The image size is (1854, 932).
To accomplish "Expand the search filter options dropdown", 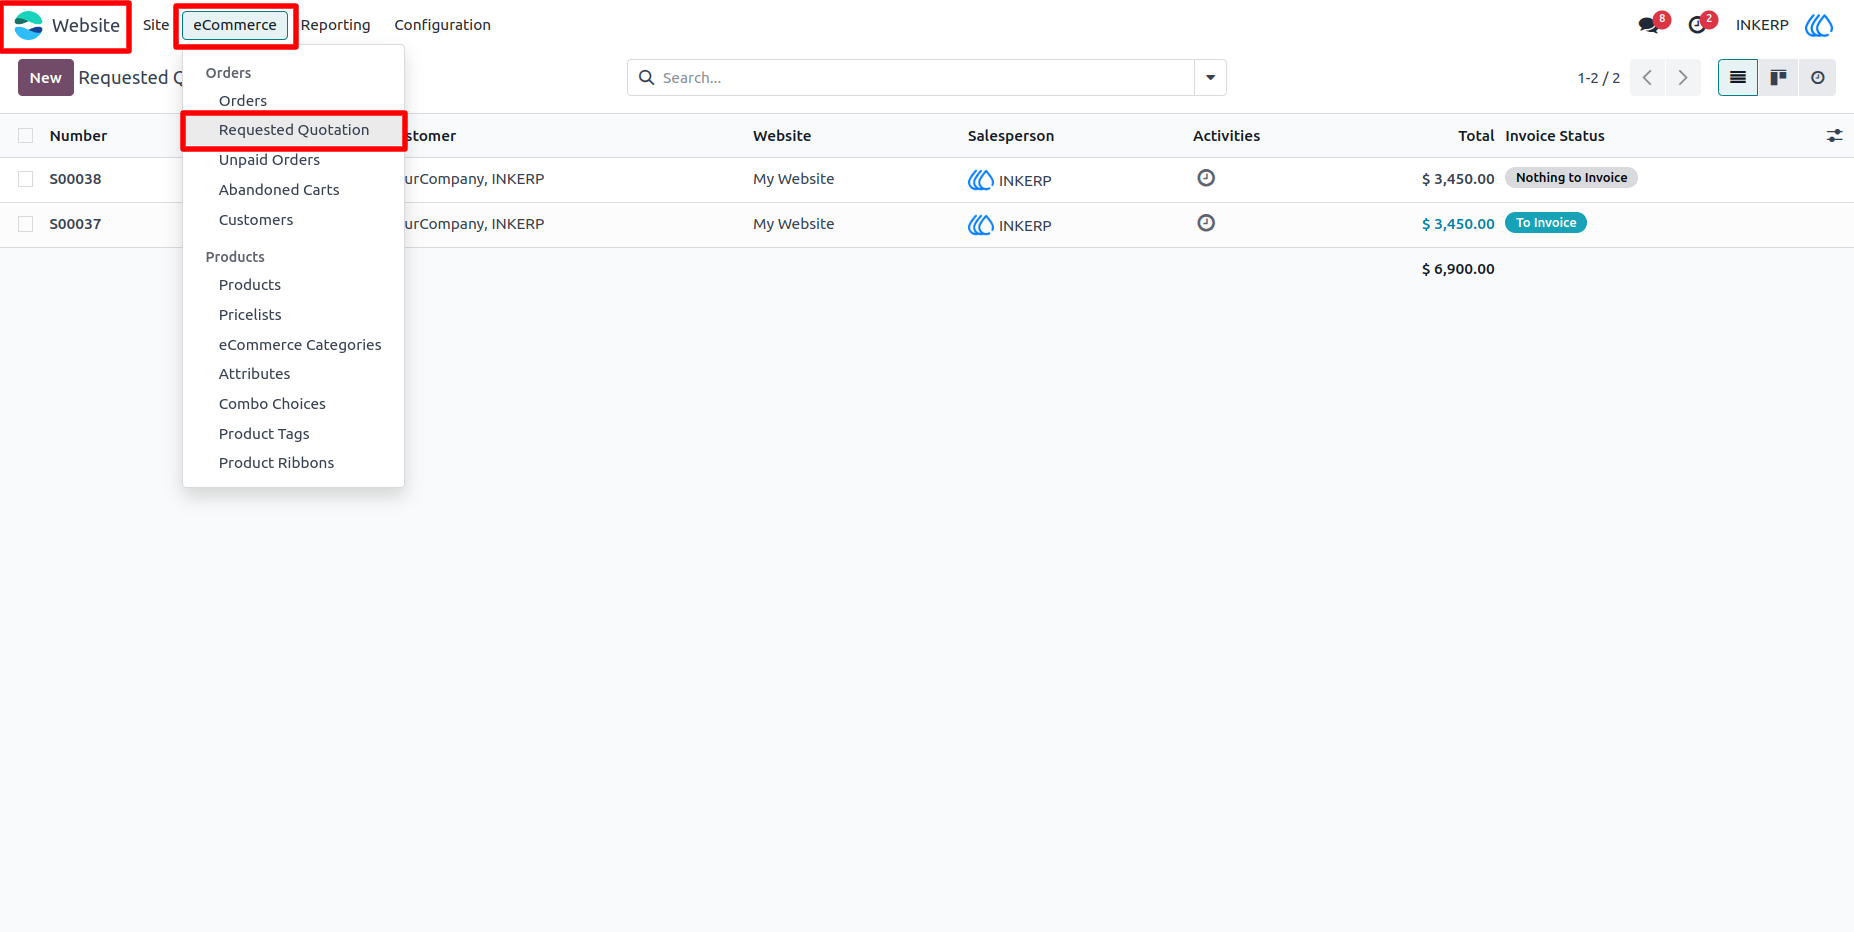I will 1210,78.
